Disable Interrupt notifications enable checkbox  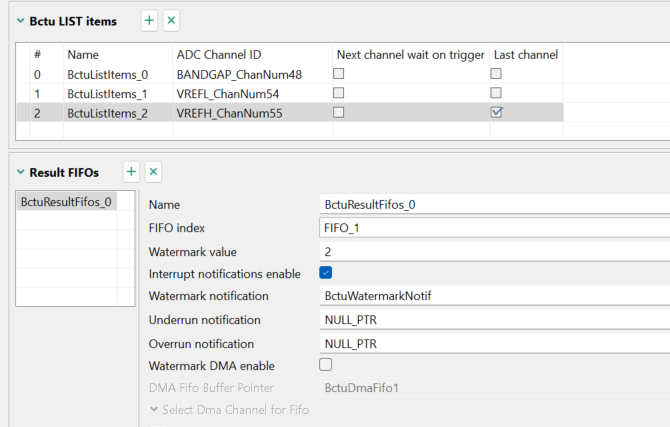pyautogui.click(x=326, y=273)
